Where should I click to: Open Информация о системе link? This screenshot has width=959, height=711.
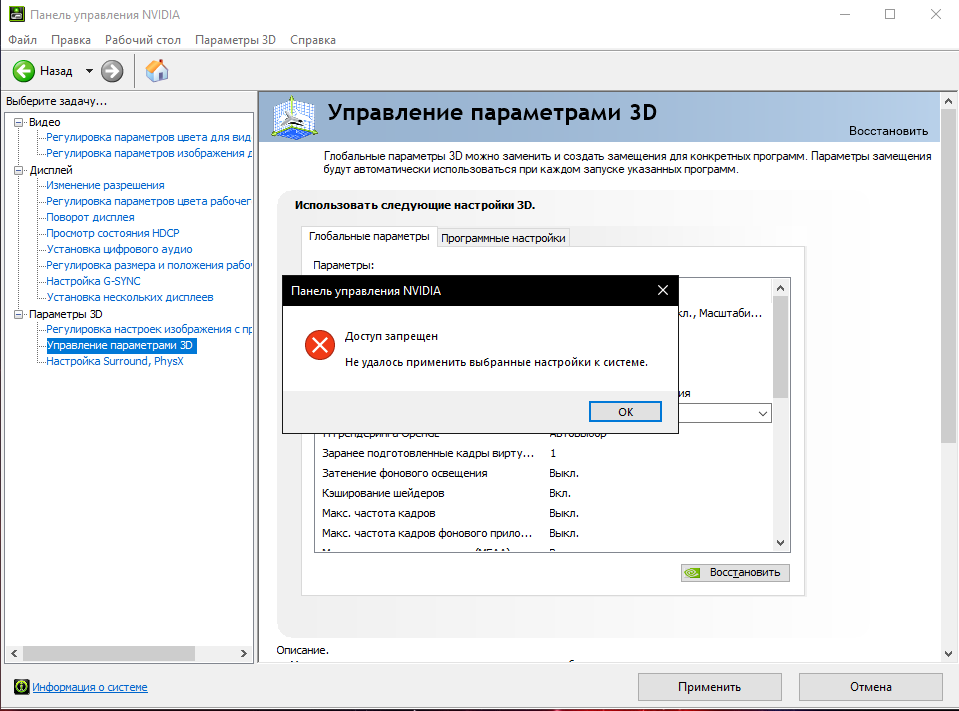point(90,687)
